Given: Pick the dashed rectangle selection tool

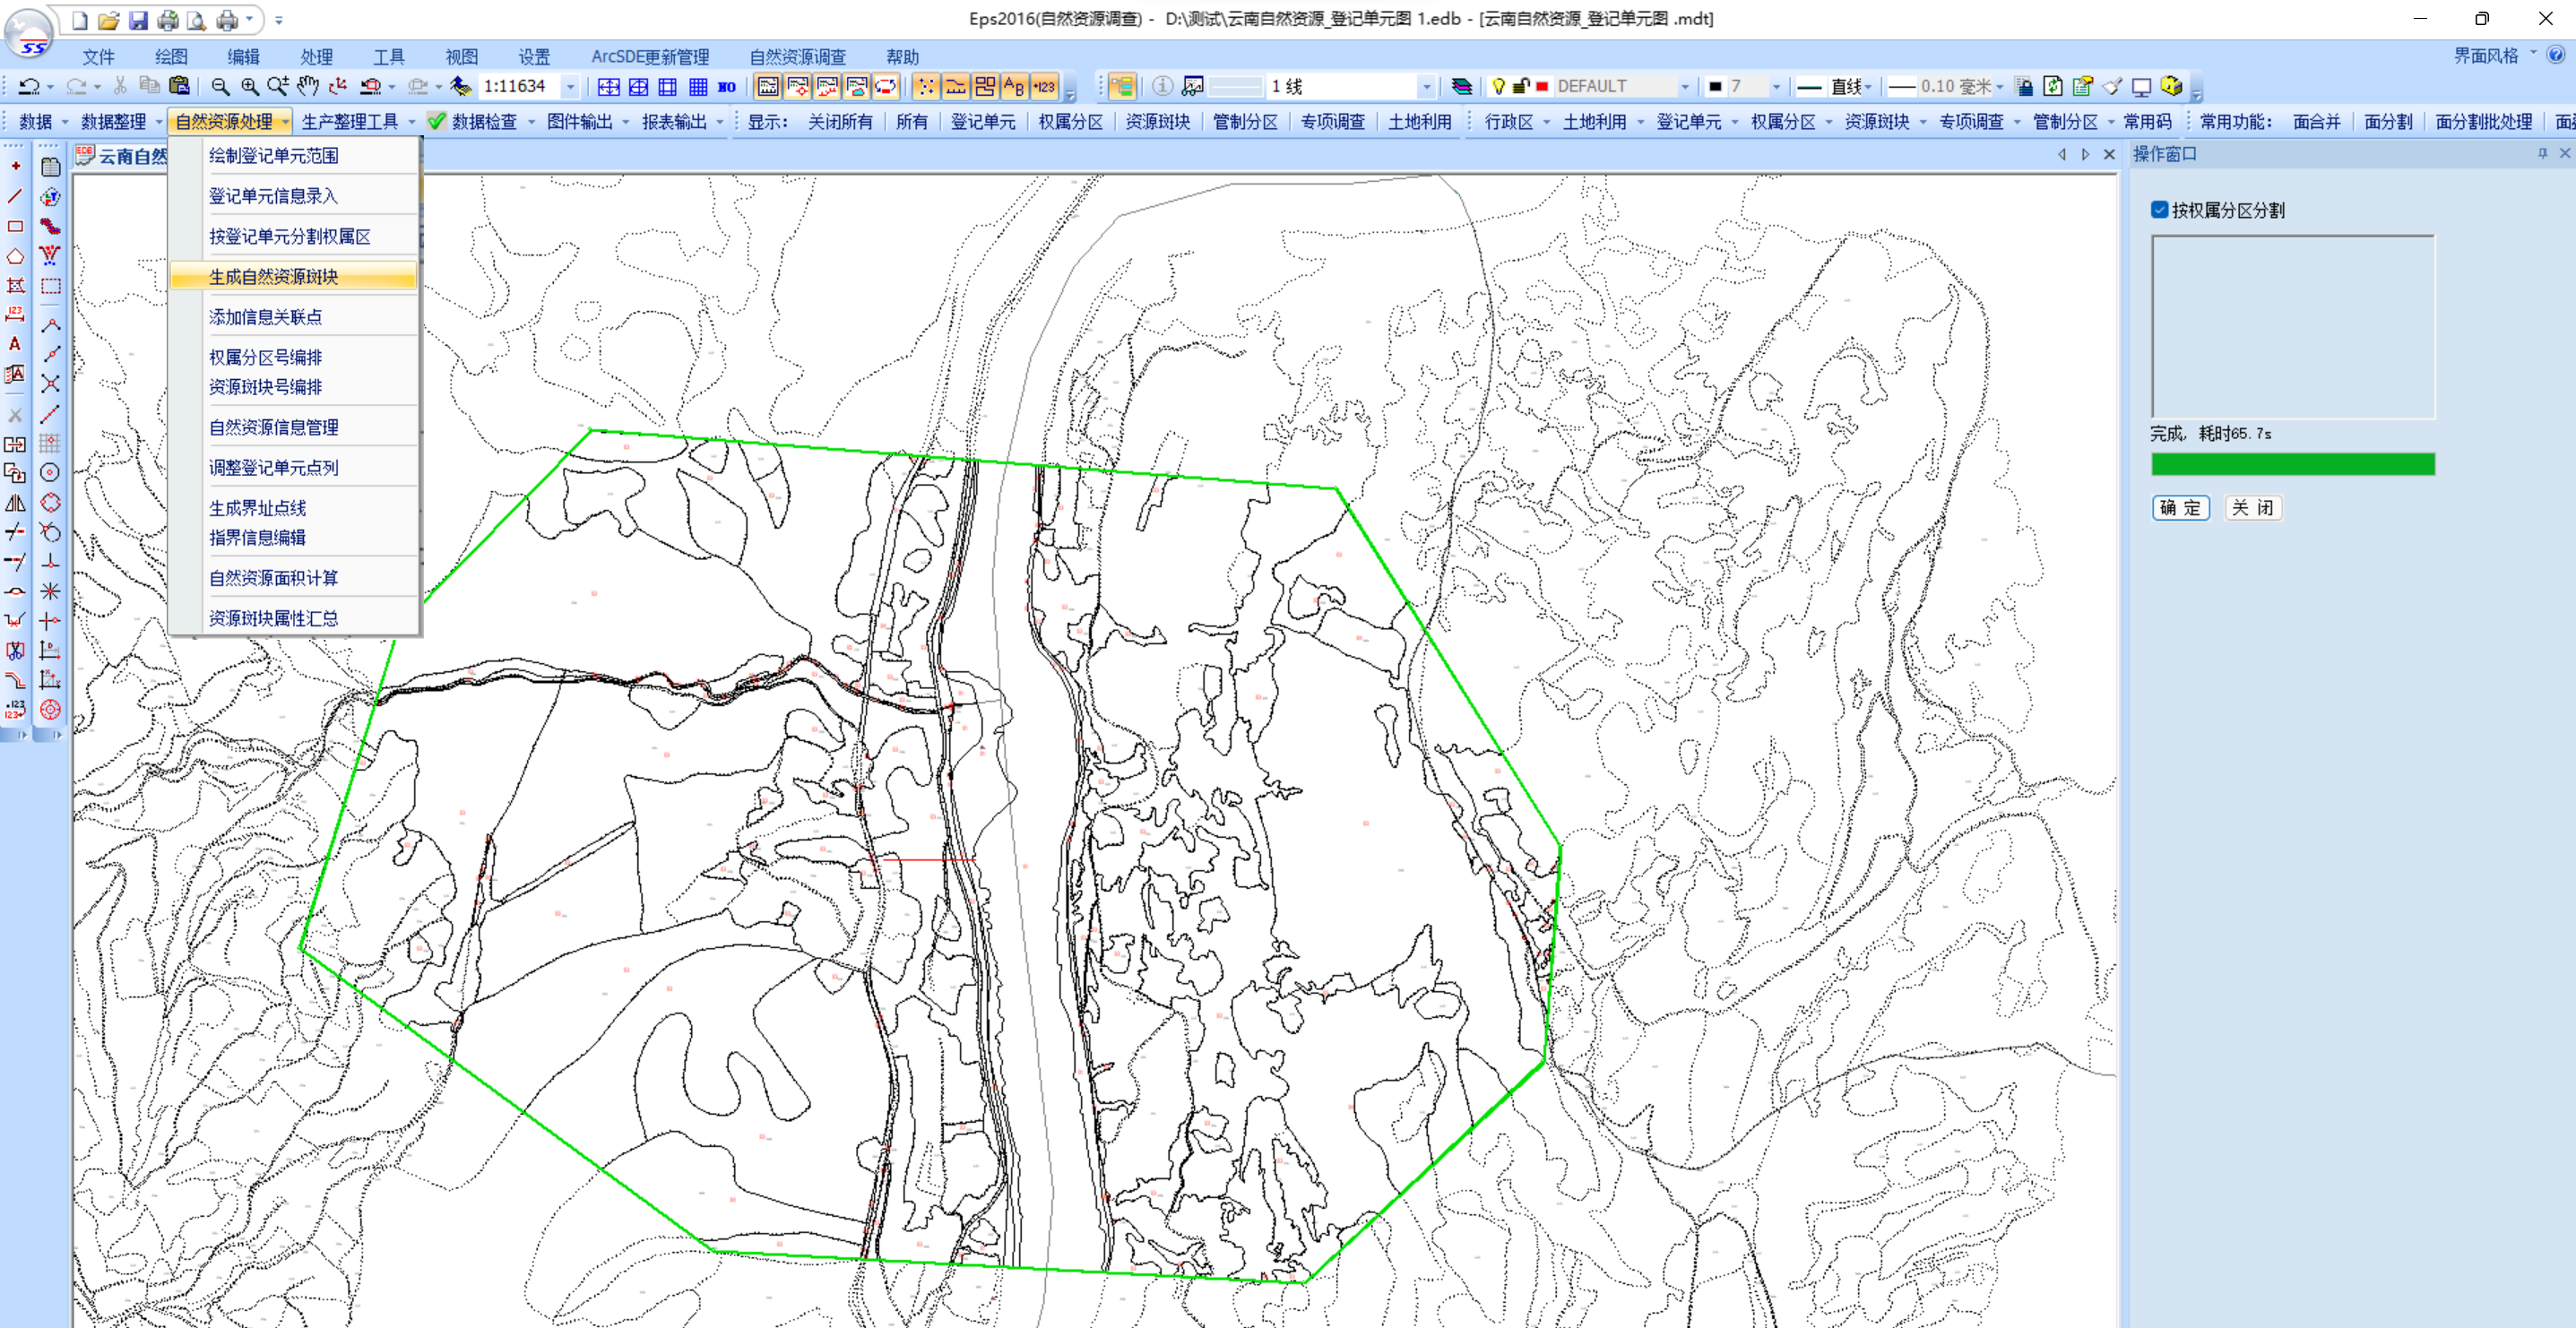Looking at the screenshot, I should [x=50, y=286].
